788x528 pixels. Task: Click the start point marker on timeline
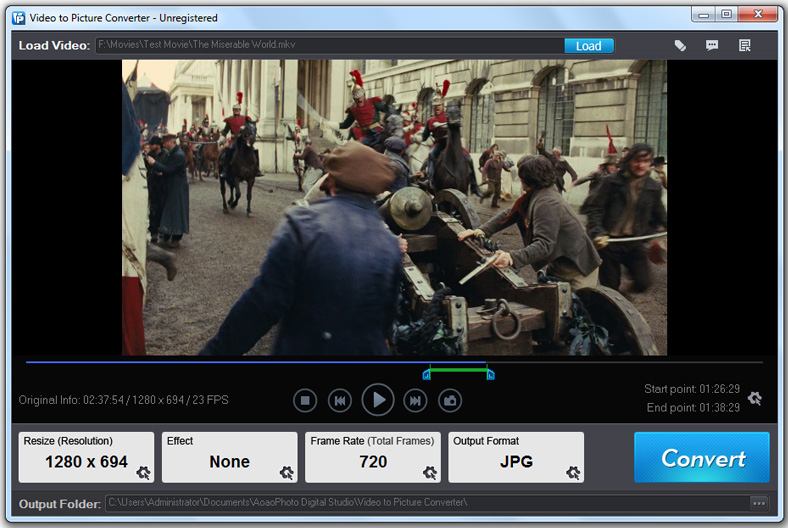(427, 375)
